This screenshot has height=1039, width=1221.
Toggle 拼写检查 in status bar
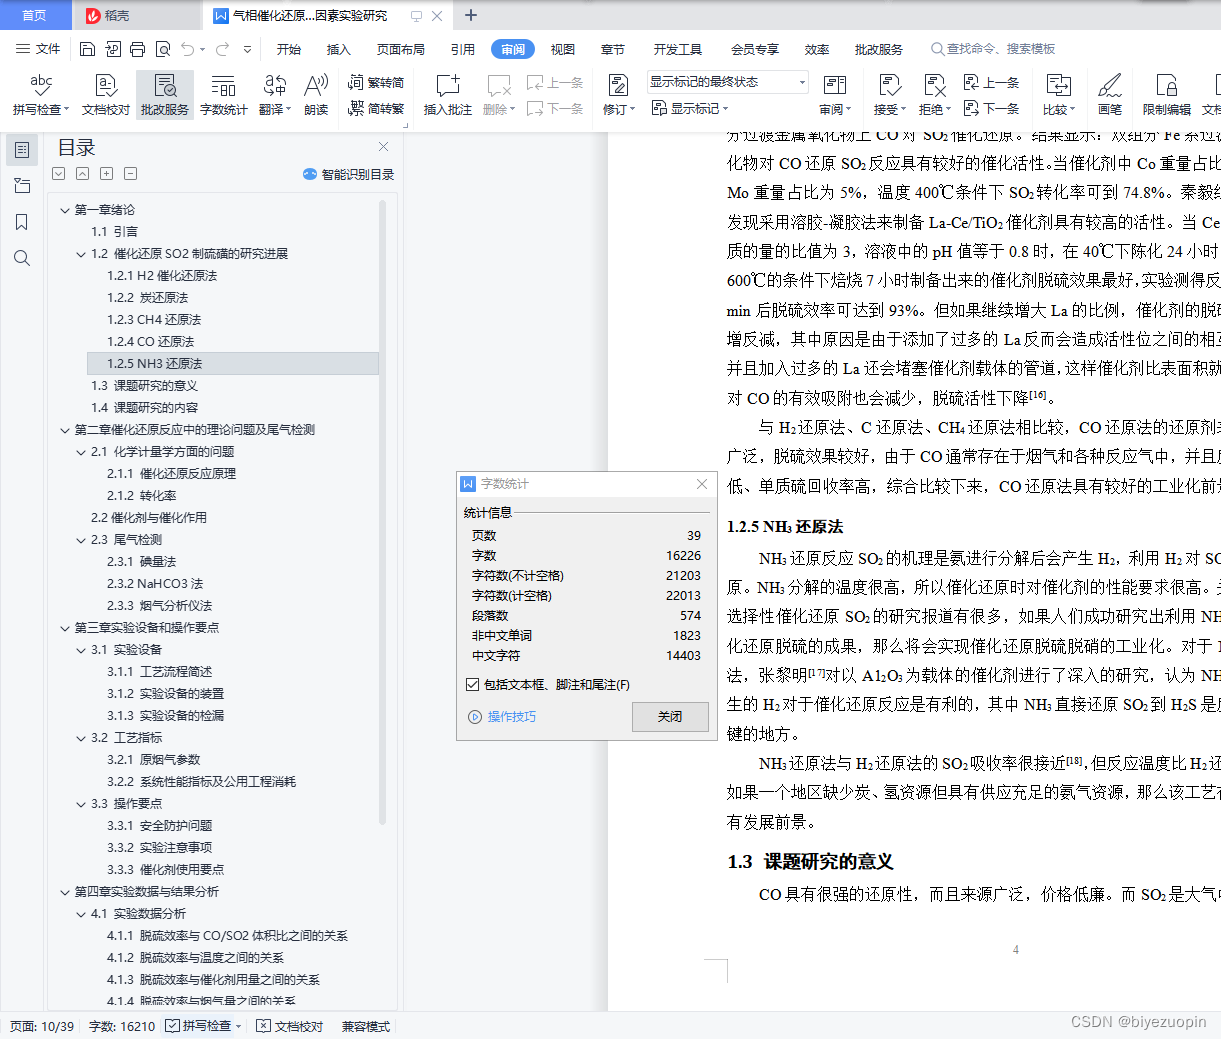203,1026
